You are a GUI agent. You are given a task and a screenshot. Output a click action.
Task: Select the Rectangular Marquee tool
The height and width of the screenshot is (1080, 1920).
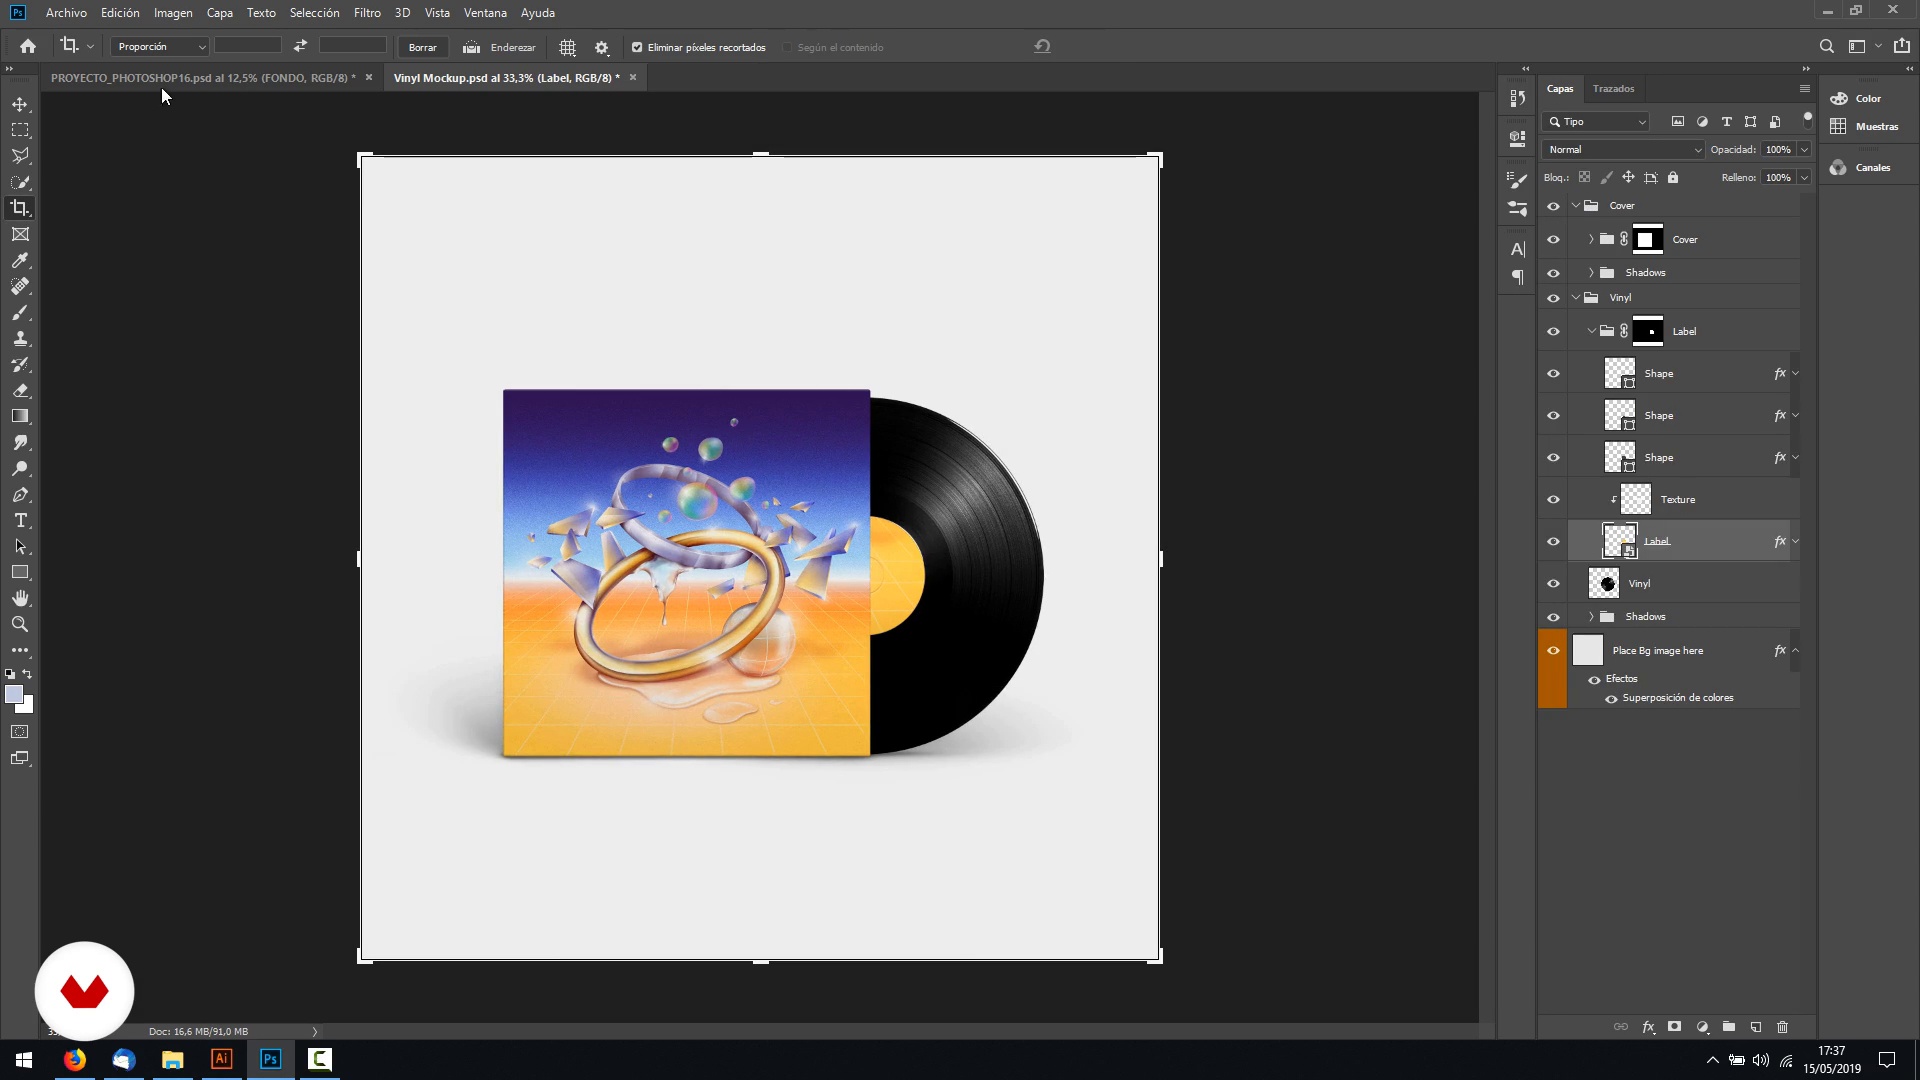point(20,130)
